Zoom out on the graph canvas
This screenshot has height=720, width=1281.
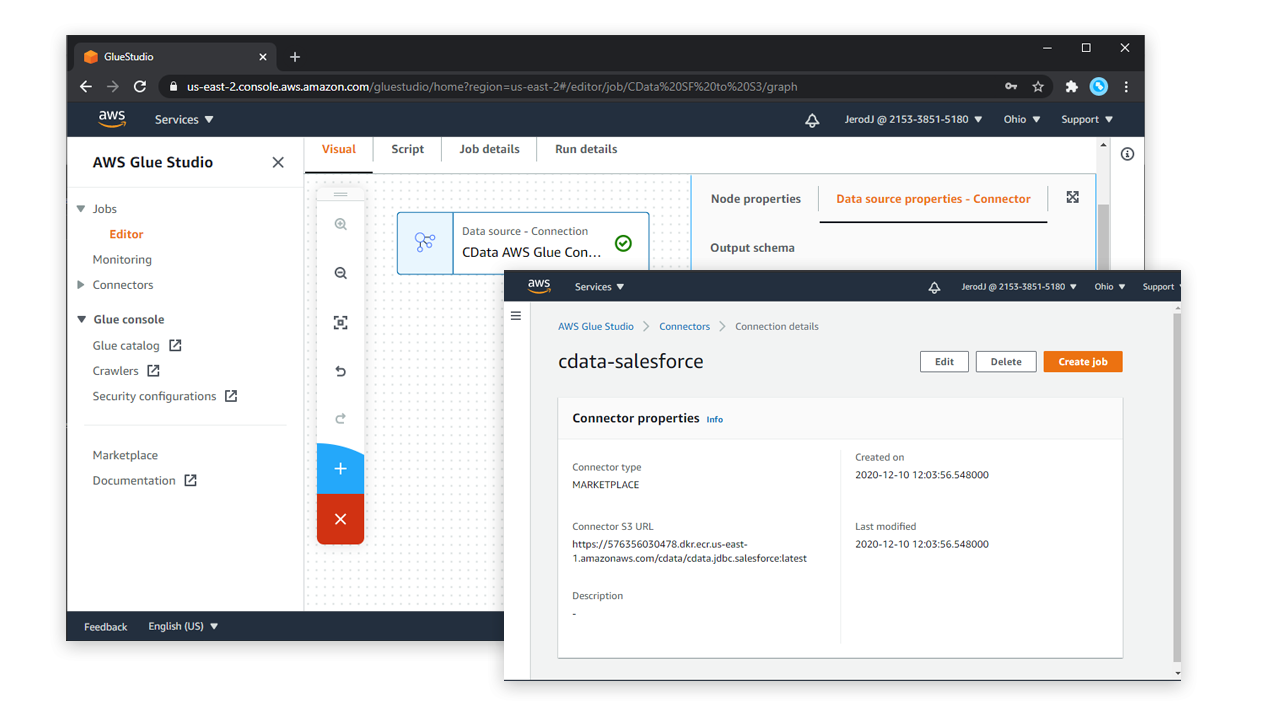pyautogui.click(x=341, y=273)
